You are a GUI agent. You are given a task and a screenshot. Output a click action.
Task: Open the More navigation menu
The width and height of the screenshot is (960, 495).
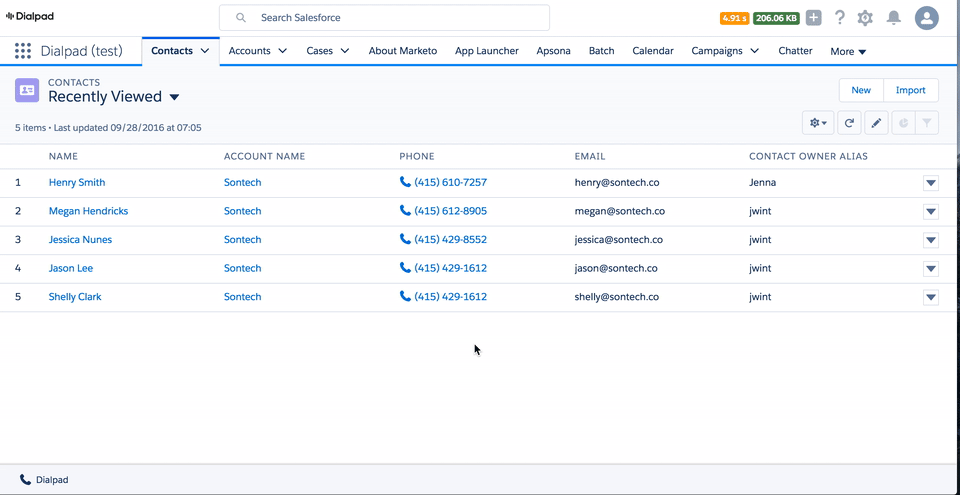pyautogui.click(x=848, y=51)
